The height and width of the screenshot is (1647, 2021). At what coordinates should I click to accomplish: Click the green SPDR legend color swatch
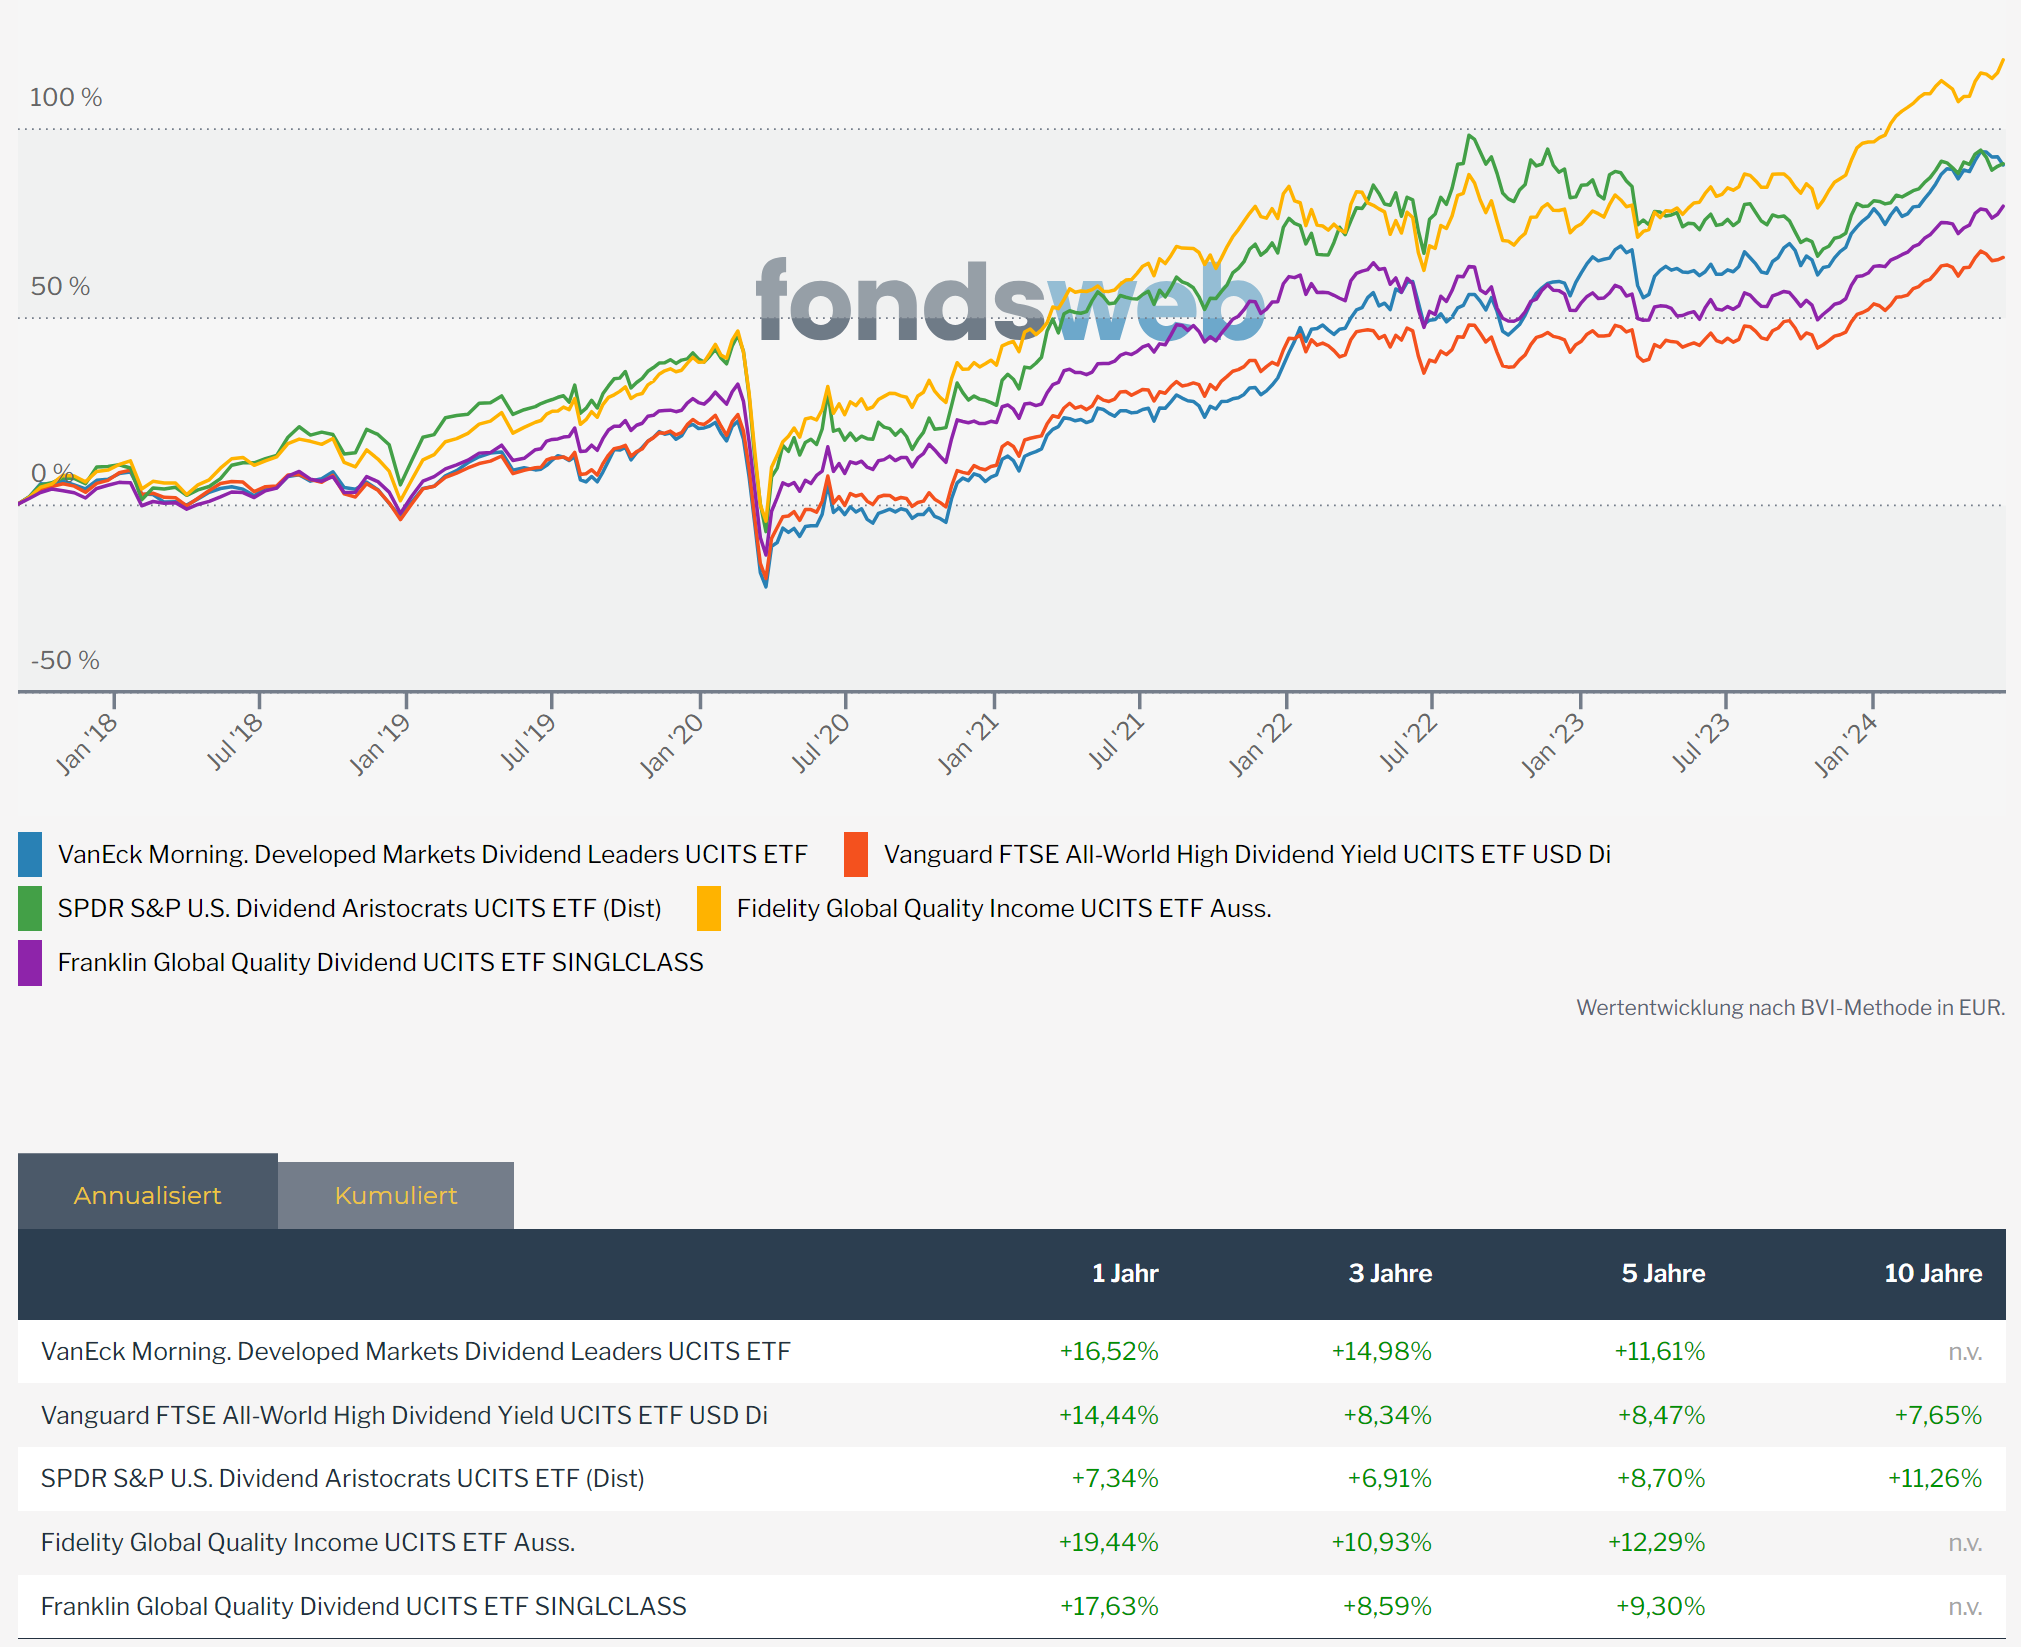coord(30,908)
